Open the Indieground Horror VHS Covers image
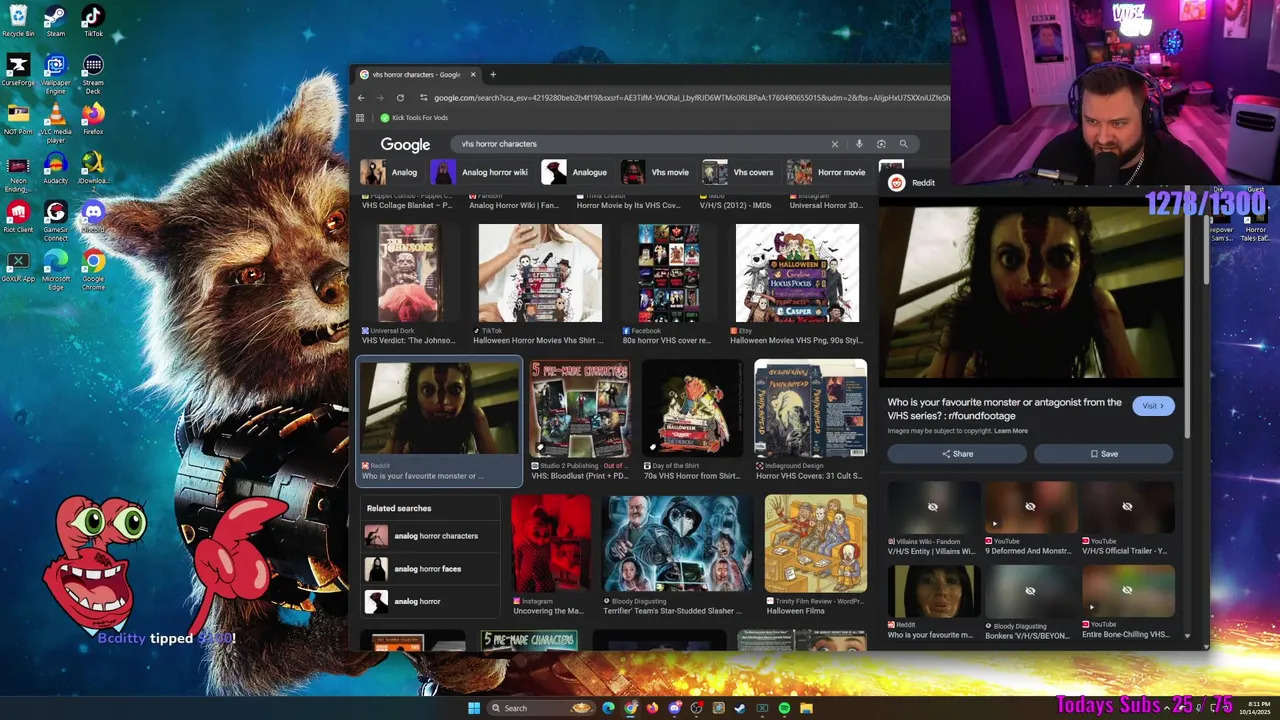The image size is (1280, 720). pos(811,409)
